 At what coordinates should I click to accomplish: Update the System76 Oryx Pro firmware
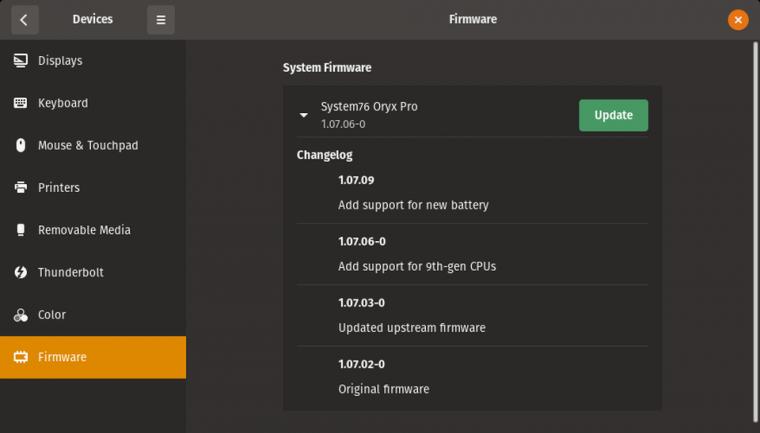click(x=613, y=115)
